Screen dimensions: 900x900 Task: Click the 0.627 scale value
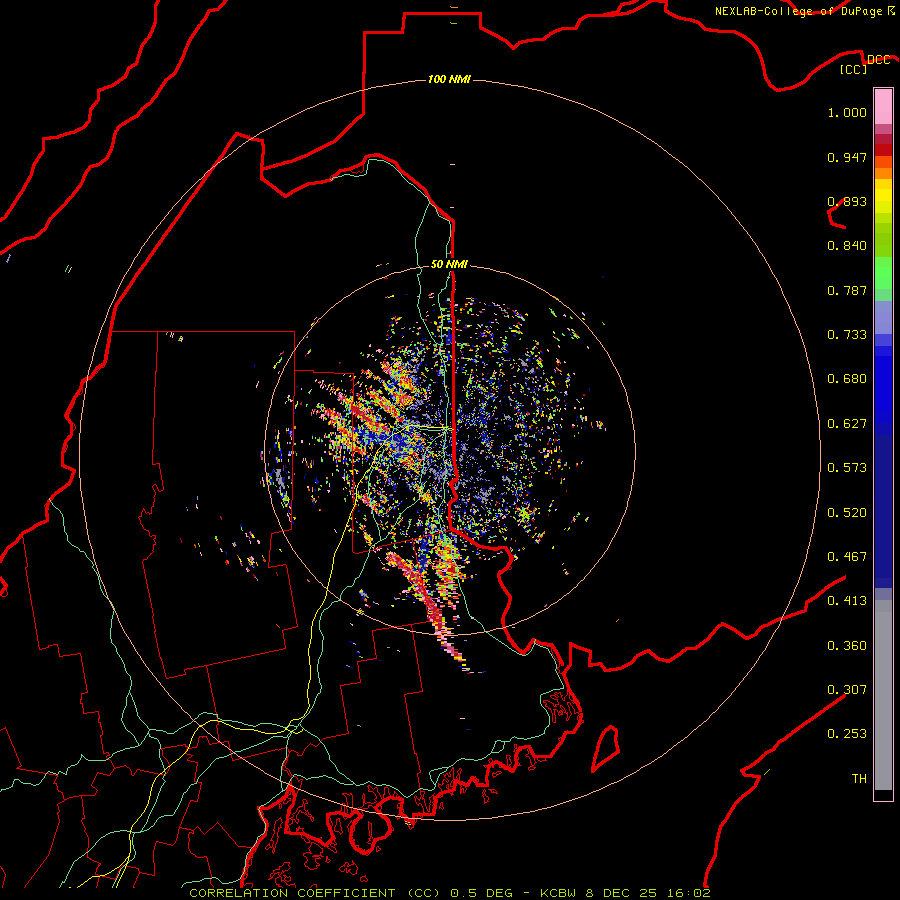point(847,424)
